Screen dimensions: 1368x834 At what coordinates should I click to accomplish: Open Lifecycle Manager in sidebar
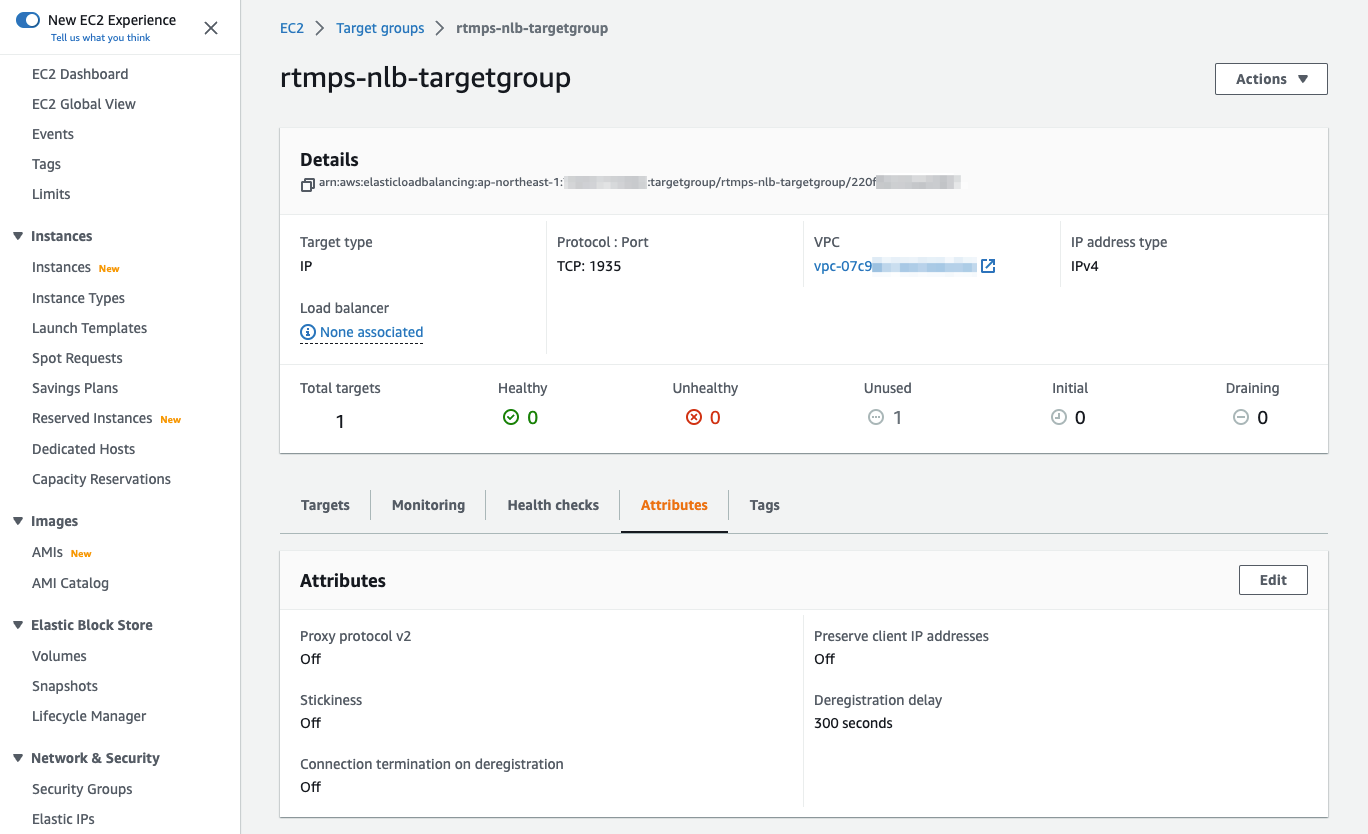pos(89,716)
